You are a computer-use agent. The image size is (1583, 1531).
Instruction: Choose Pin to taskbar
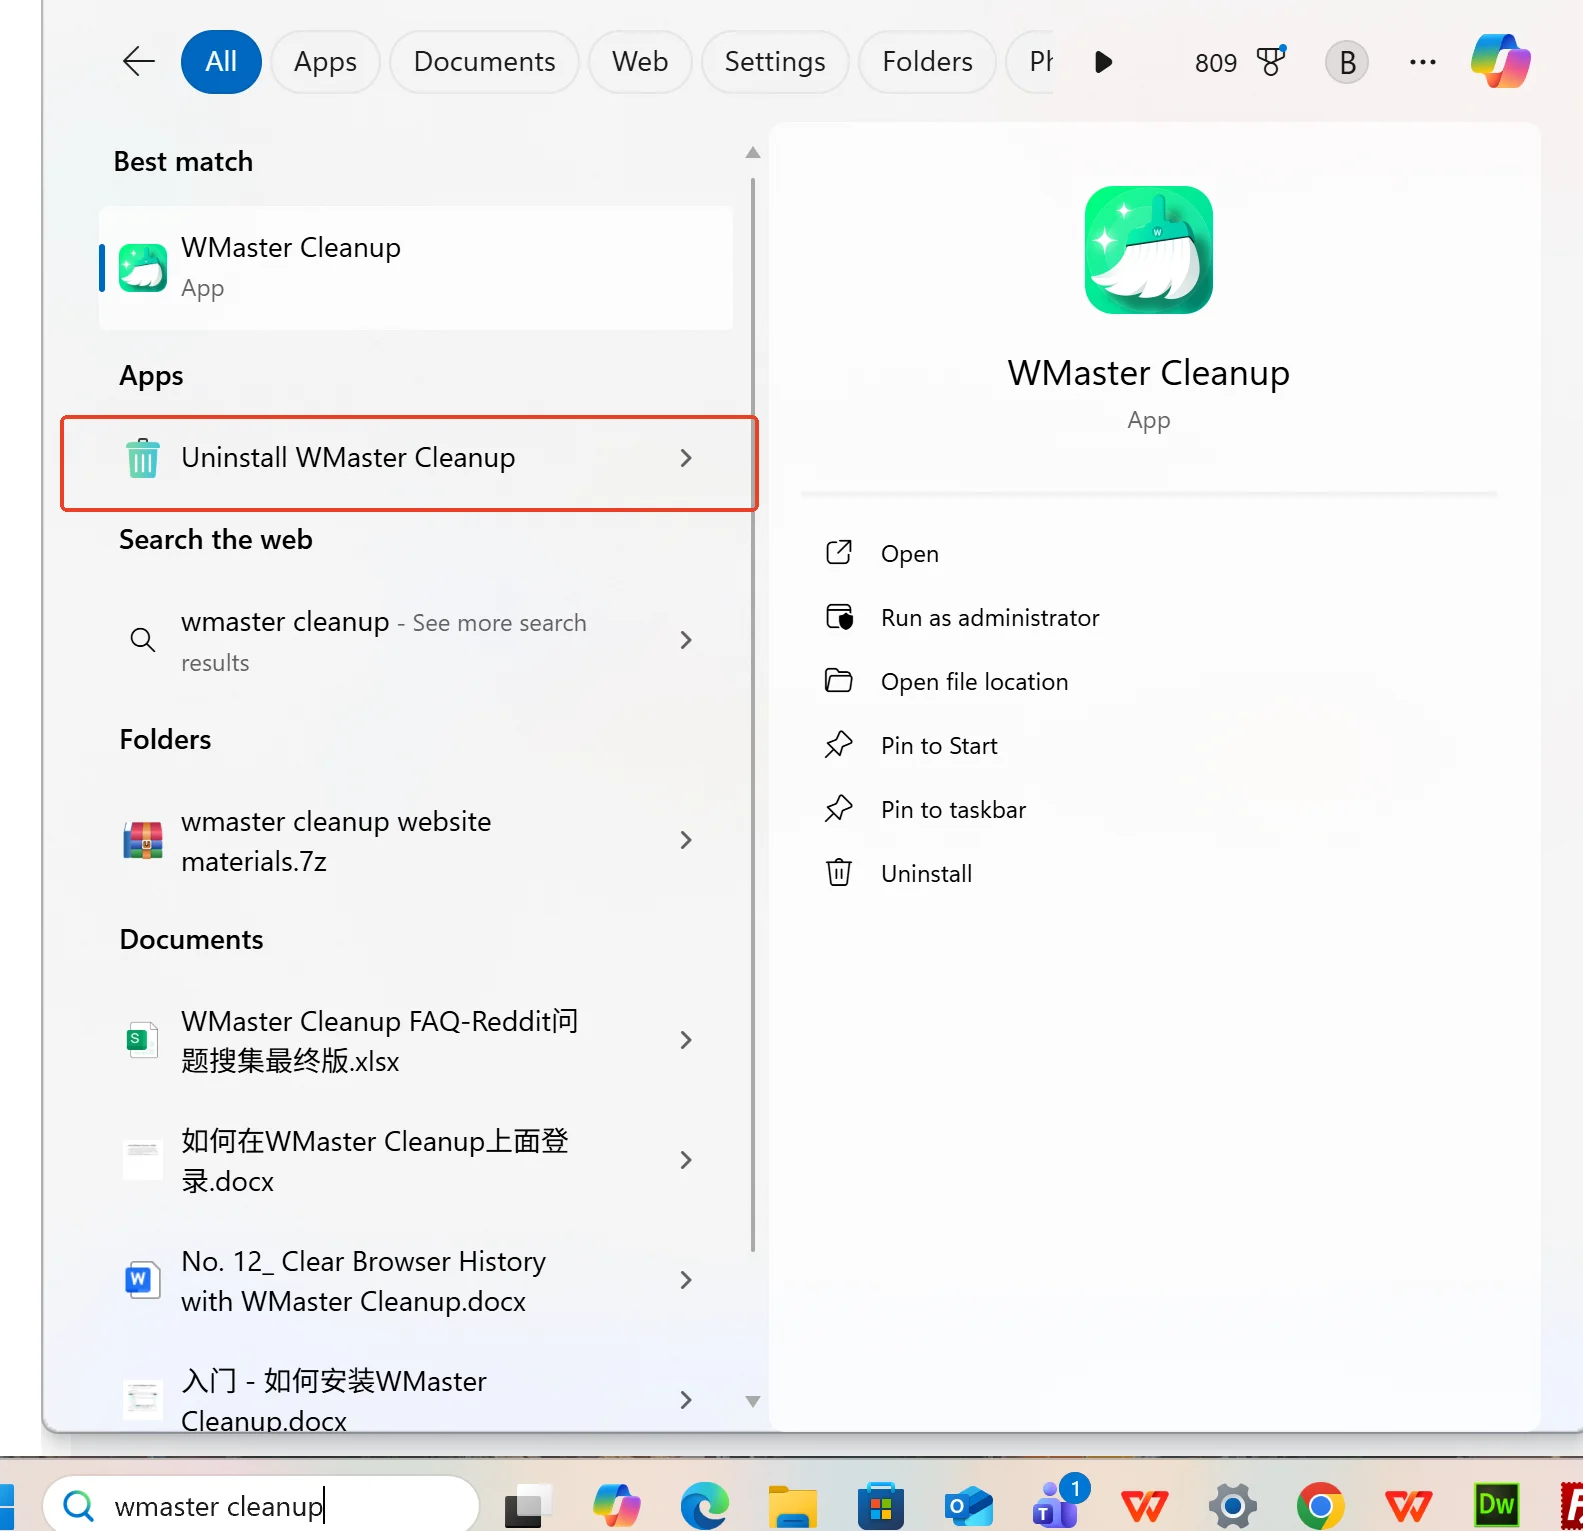click(1149, 809)
